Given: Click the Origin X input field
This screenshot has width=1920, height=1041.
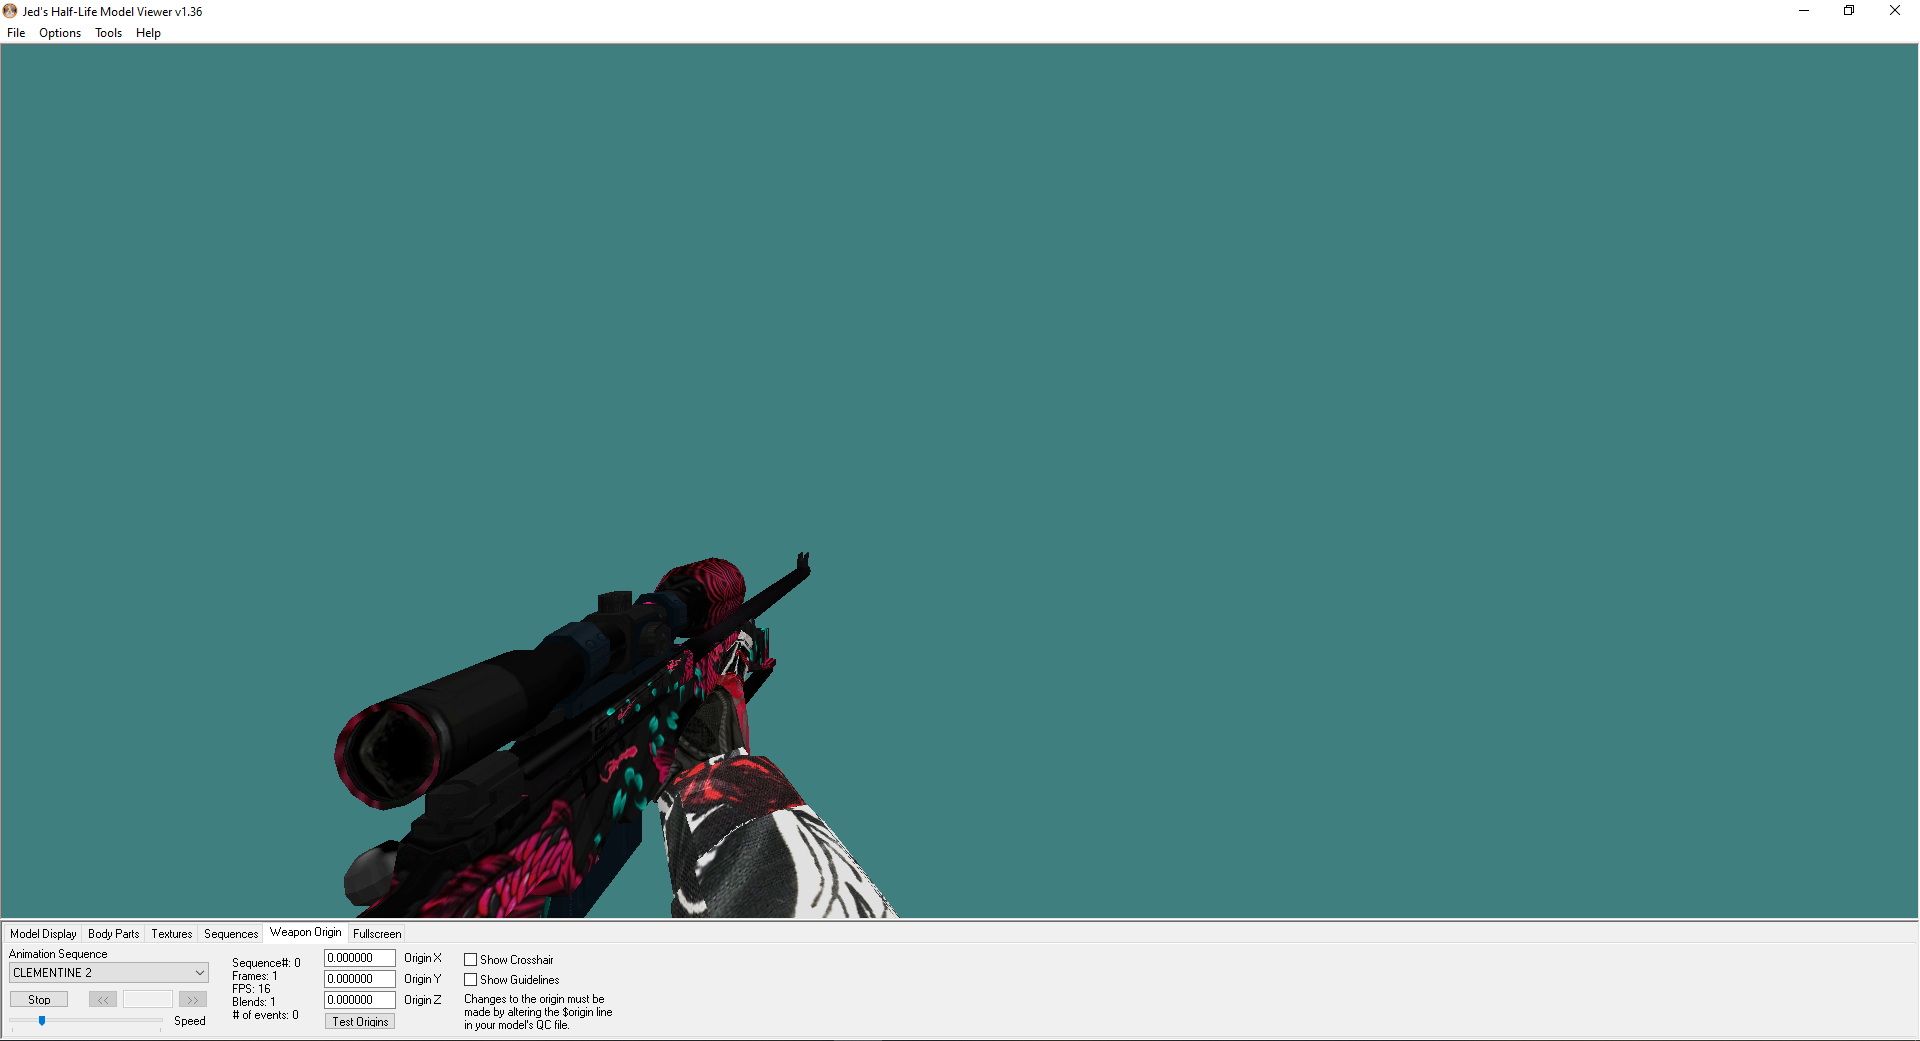Looking at the screenshot, I should [360, 958].
